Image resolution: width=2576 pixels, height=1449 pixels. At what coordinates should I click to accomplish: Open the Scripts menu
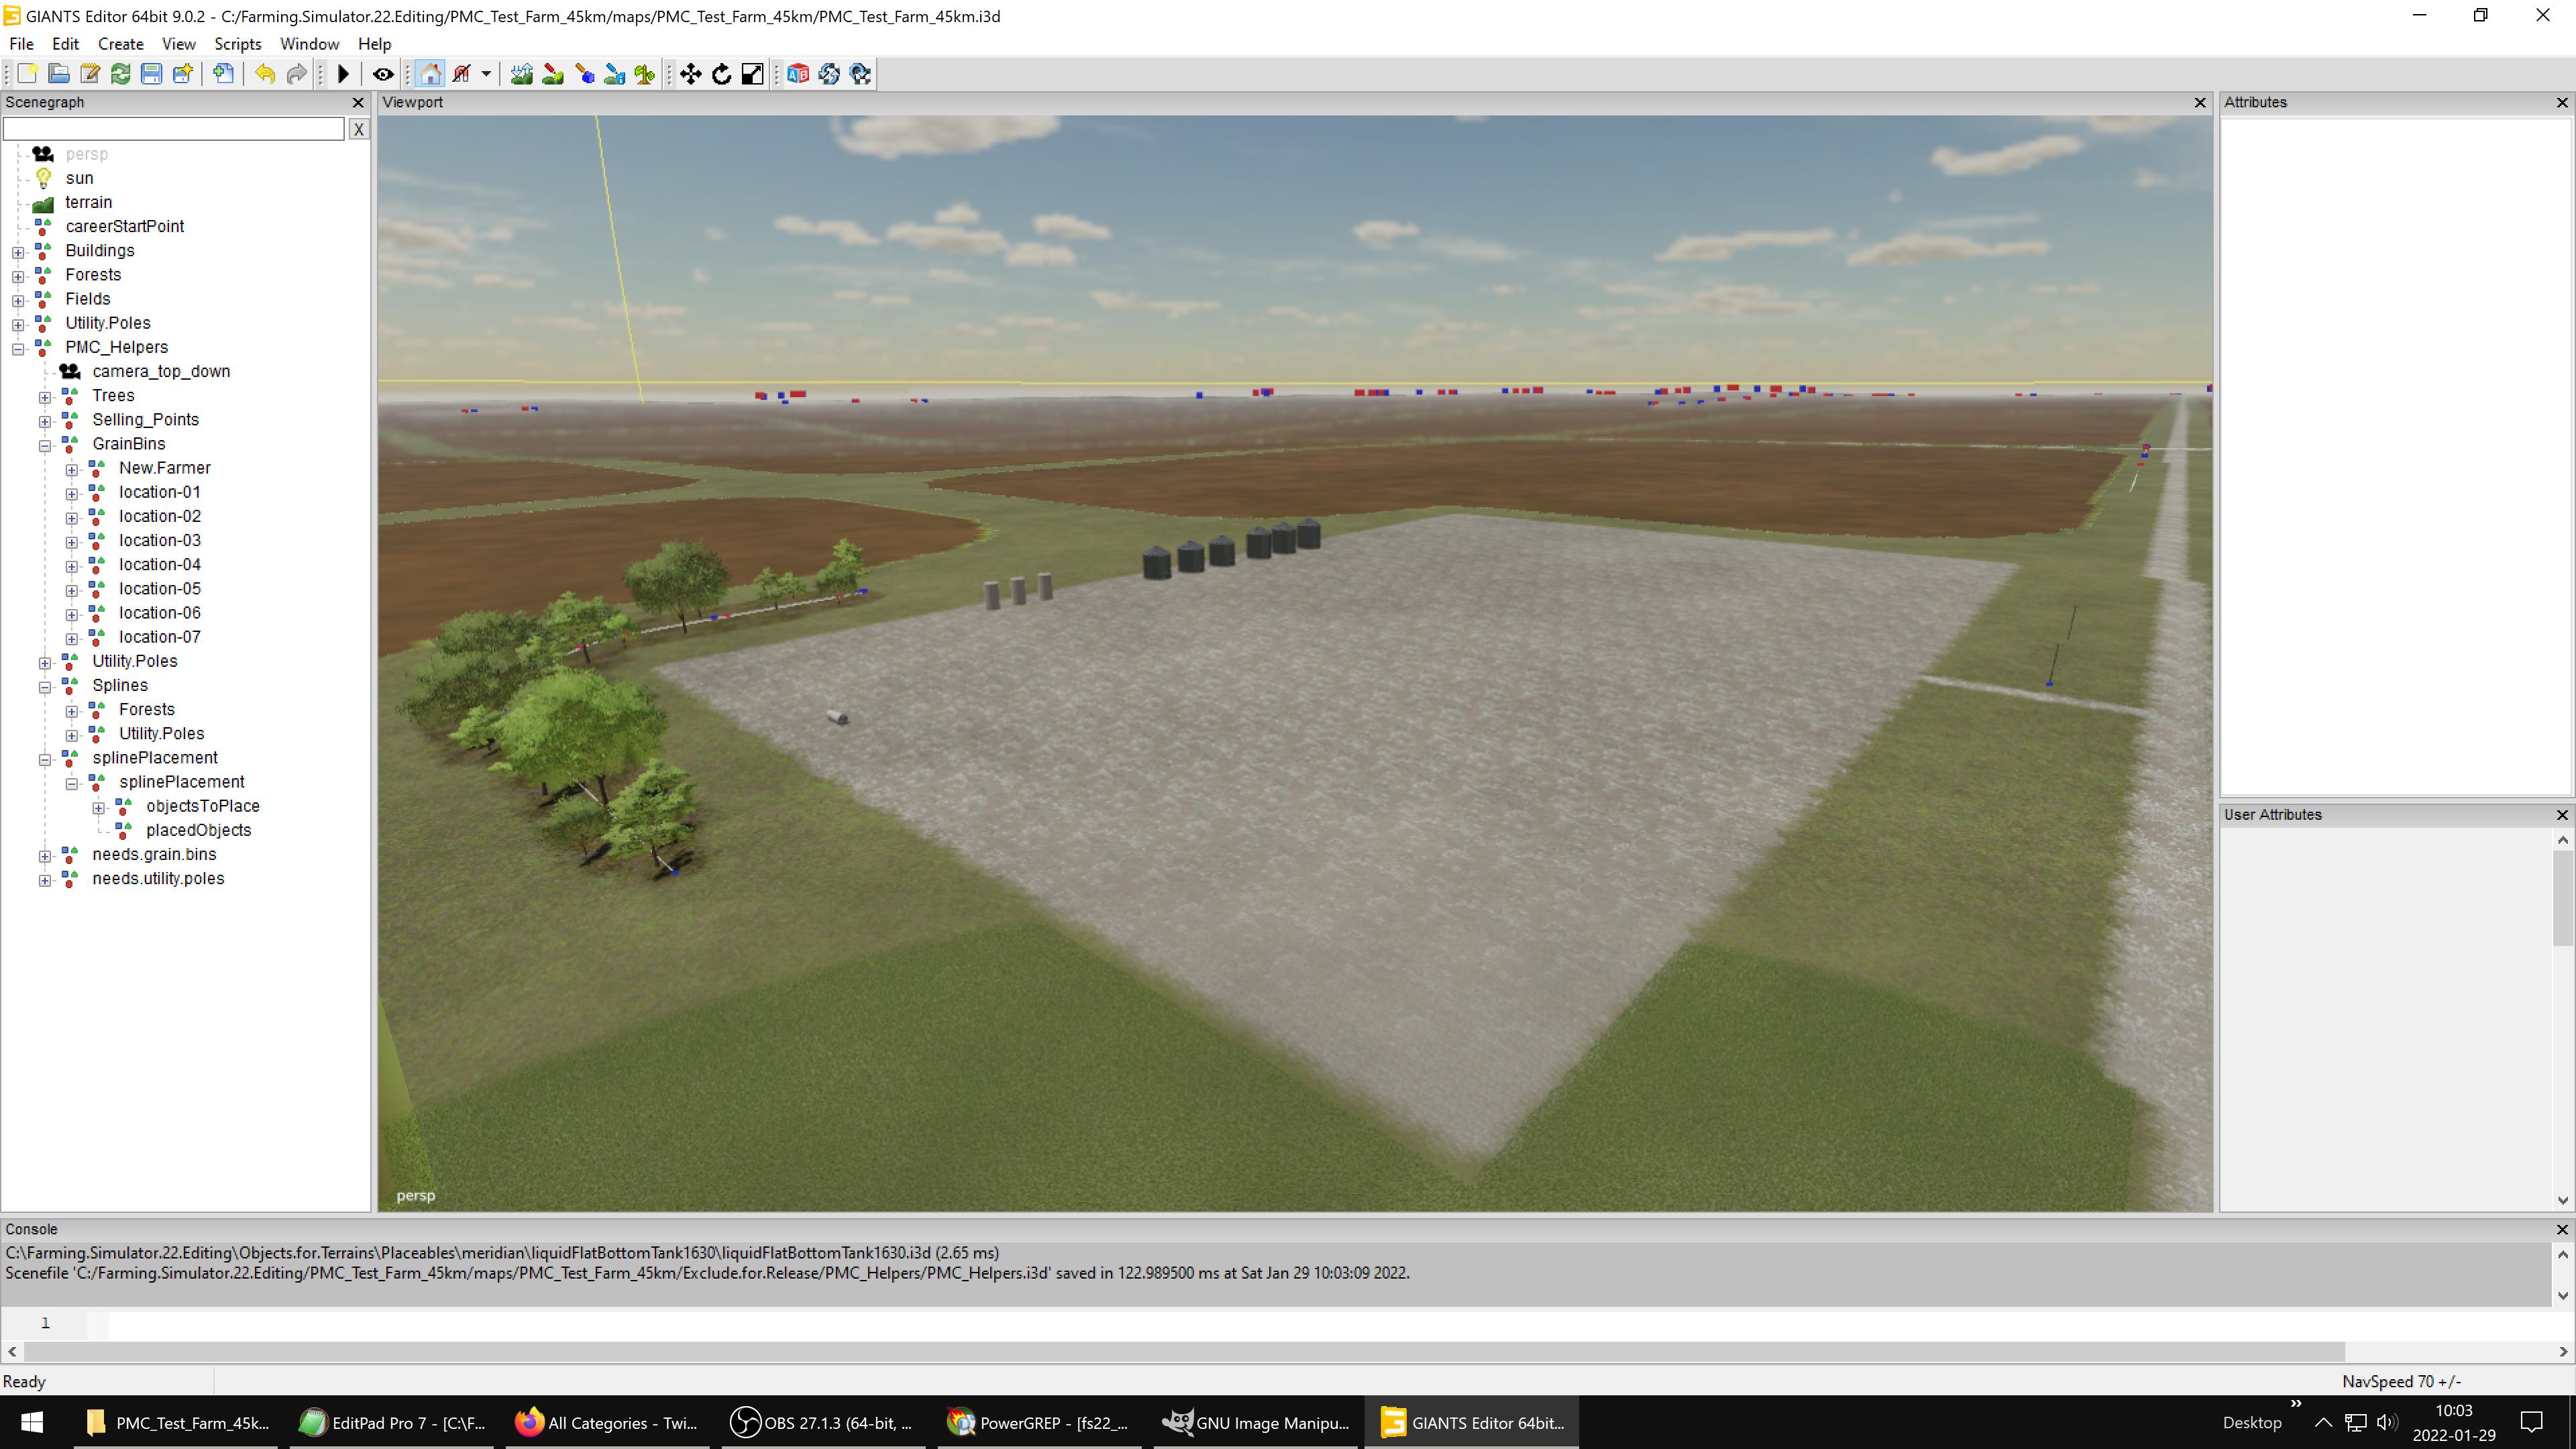pos(238,44)
